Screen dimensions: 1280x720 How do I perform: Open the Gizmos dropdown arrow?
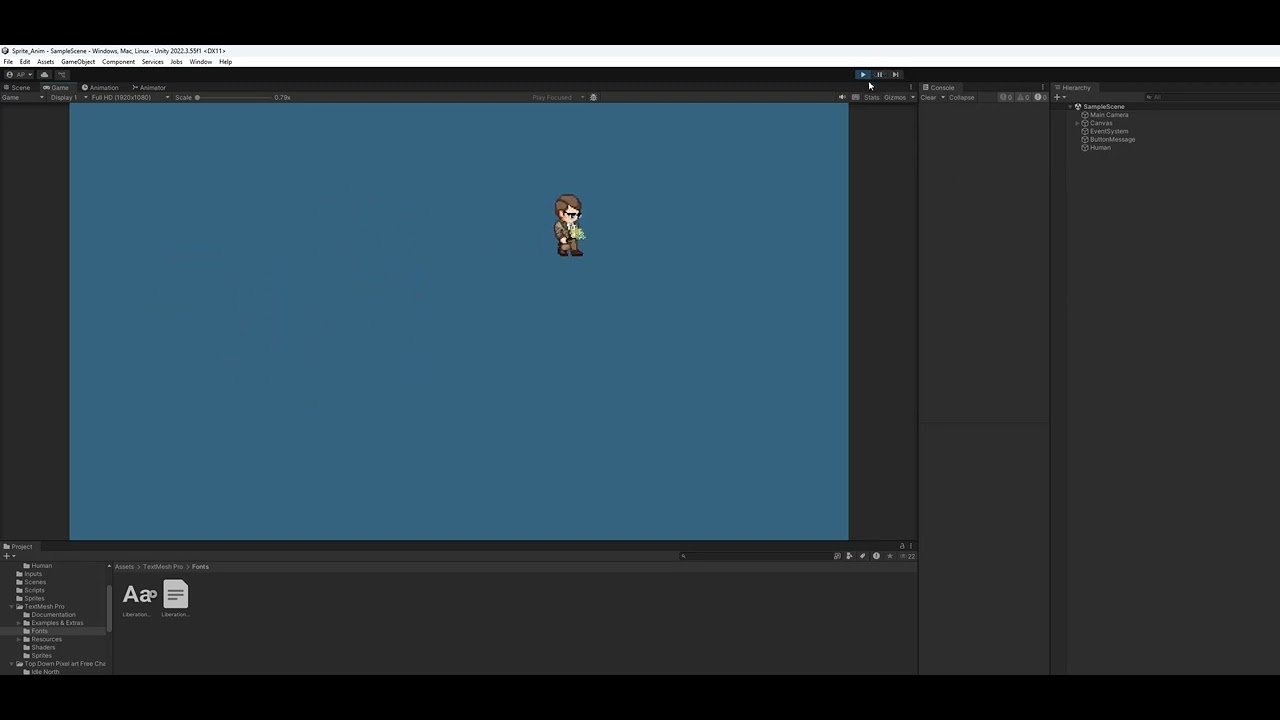tap(912, 97)
